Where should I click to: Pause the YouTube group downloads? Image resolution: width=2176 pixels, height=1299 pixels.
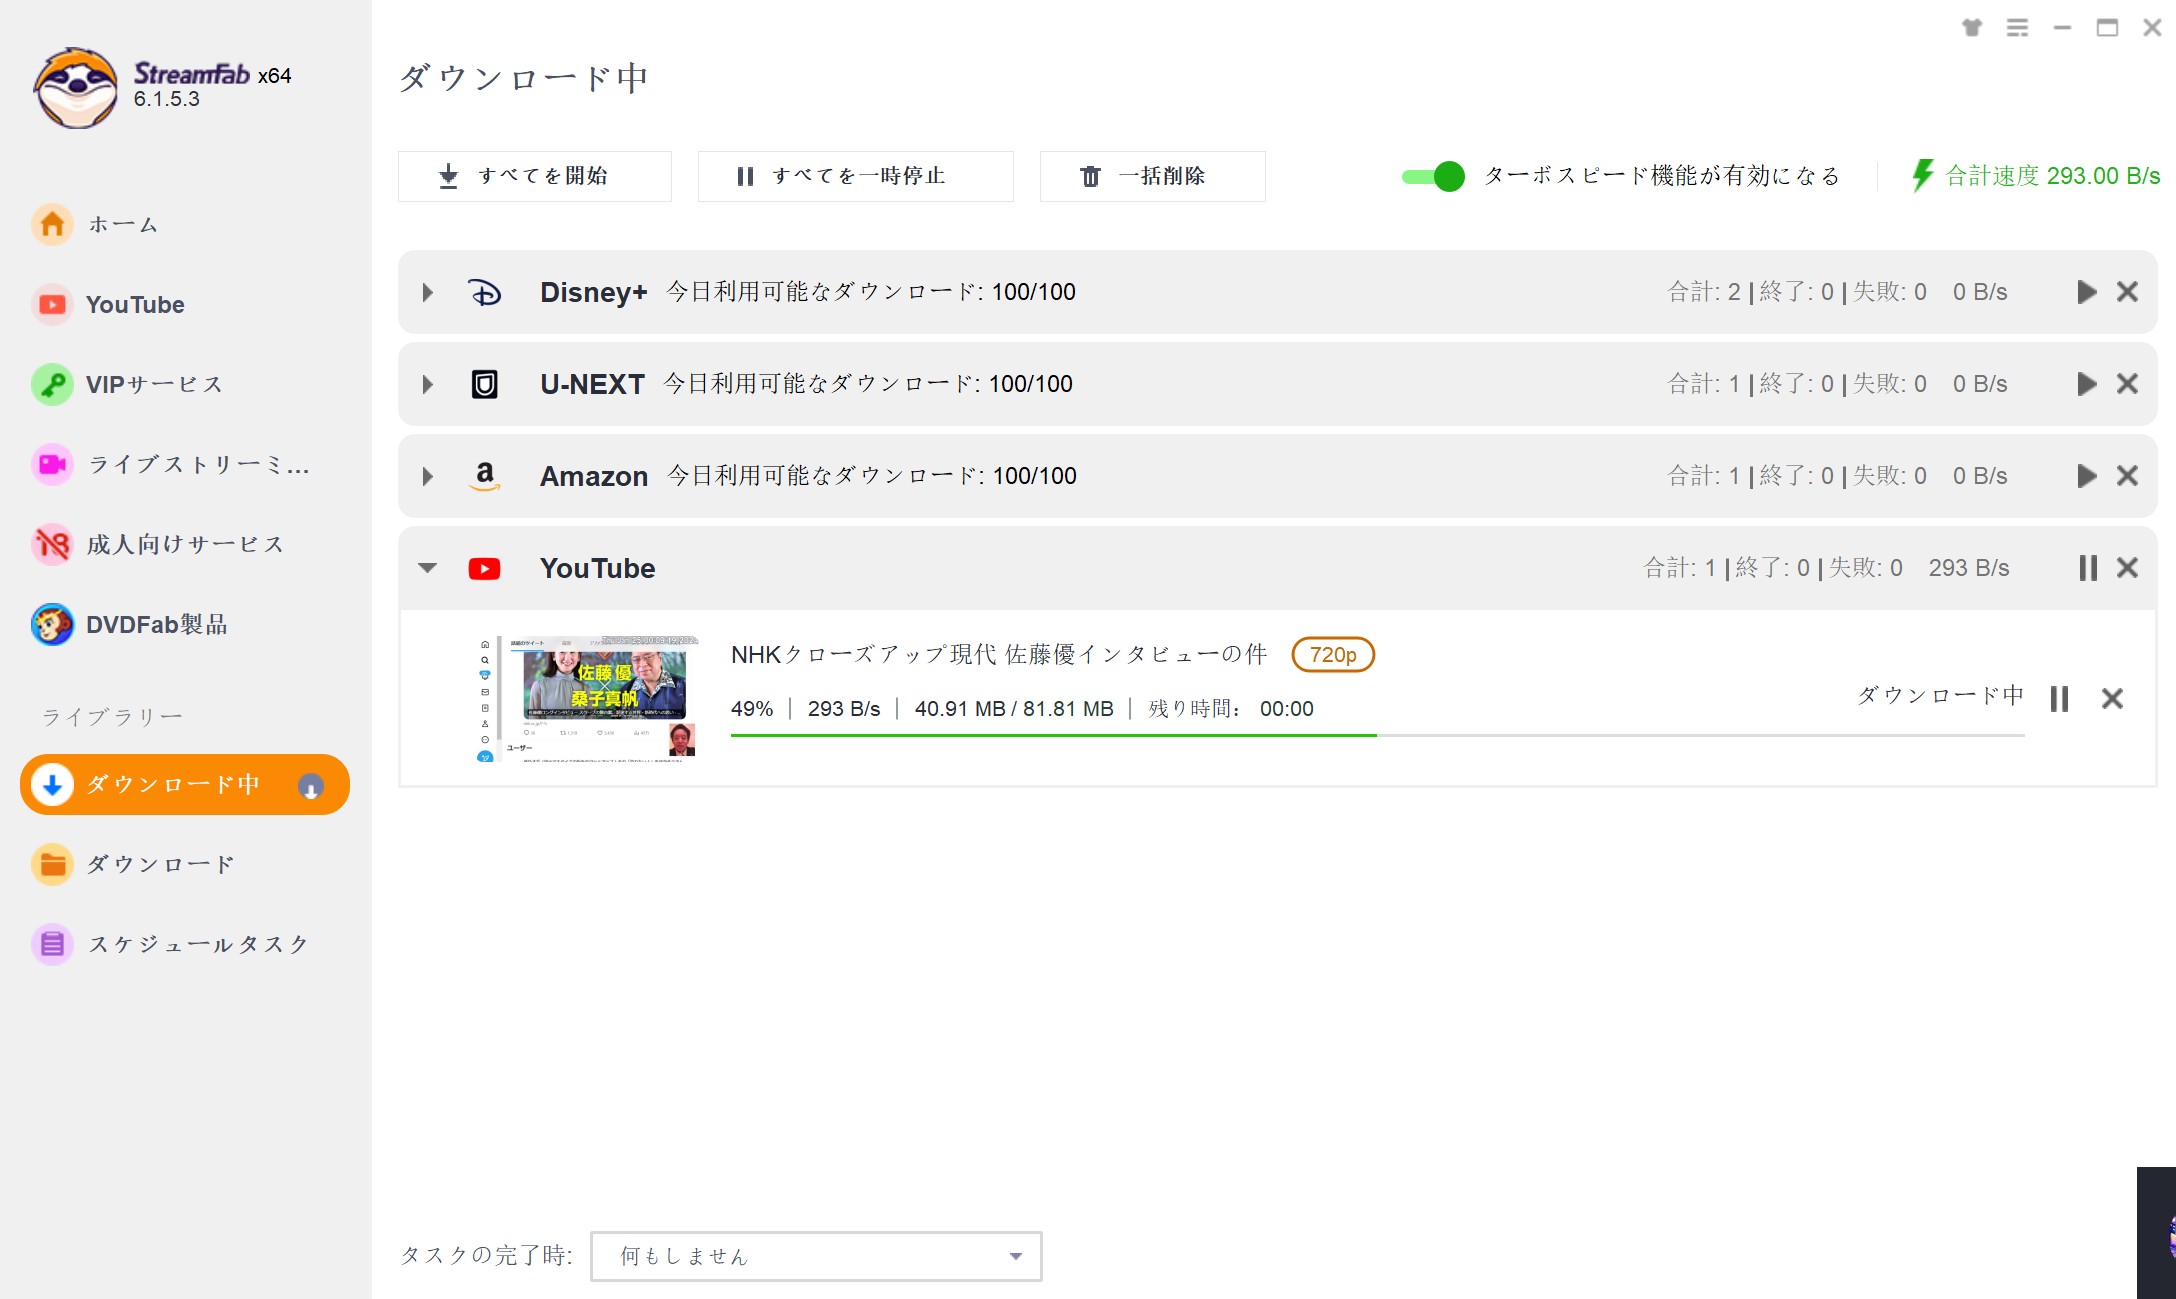pyautogui.click(x=2087, y=568)
